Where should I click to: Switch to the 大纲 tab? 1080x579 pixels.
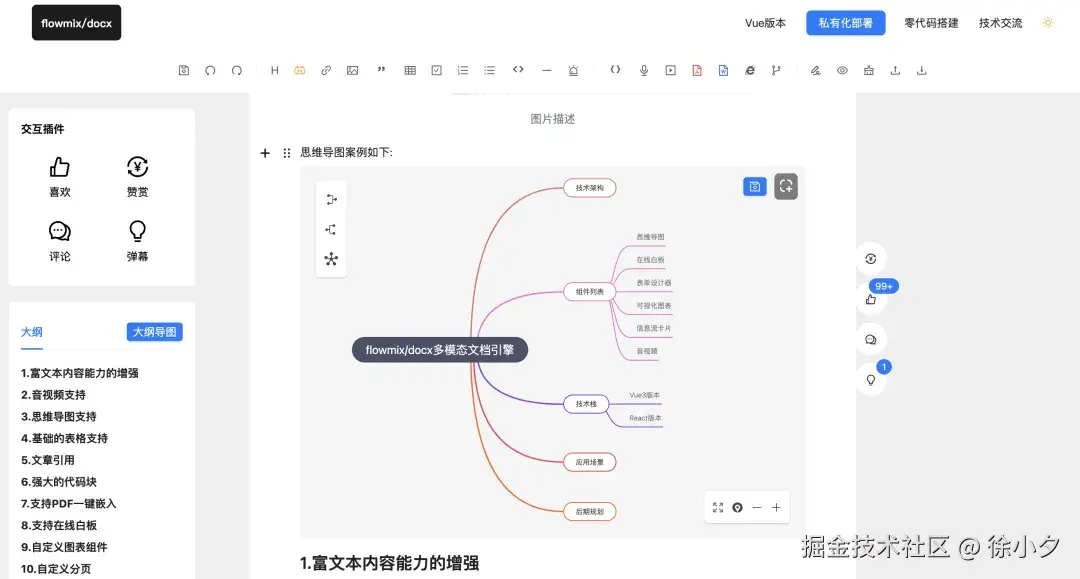[x=31, y=331]
